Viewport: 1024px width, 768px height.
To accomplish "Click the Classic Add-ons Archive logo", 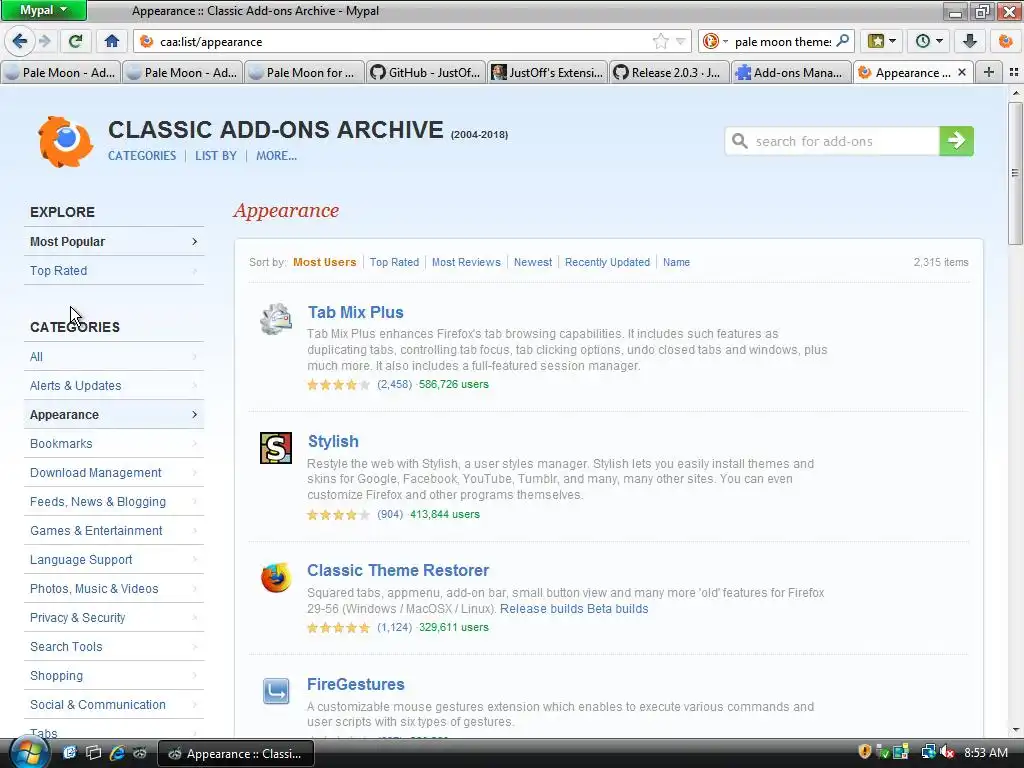I will 65,141.
